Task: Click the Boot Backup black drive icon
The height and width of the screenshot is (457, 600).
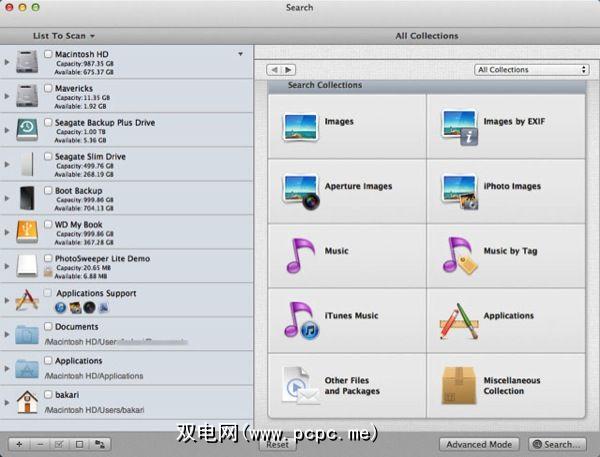Action: (x=27, y=198)
